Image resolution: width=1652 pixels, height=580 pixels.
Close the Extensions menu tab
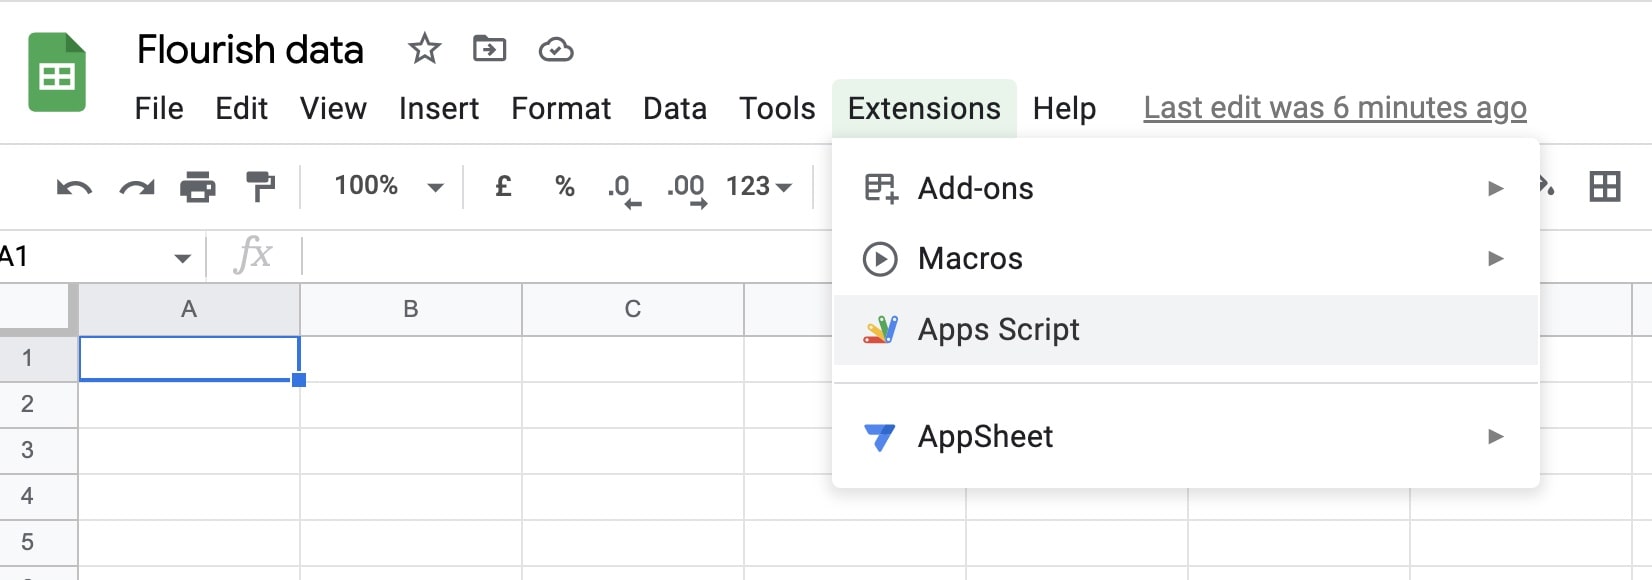(x=924, y=108)
